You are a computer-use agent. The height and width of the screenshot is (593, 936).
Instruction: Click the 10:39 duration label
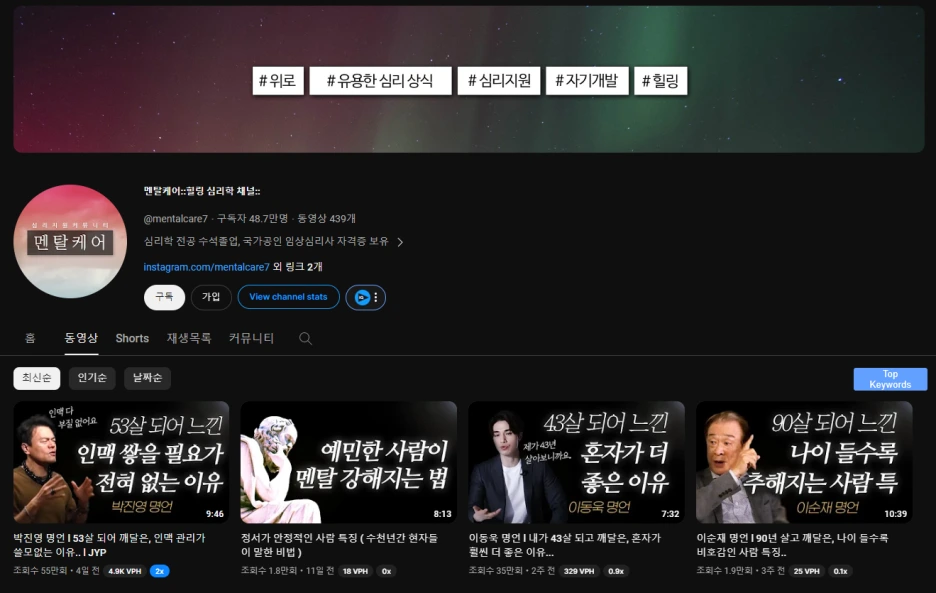[895, 514]
